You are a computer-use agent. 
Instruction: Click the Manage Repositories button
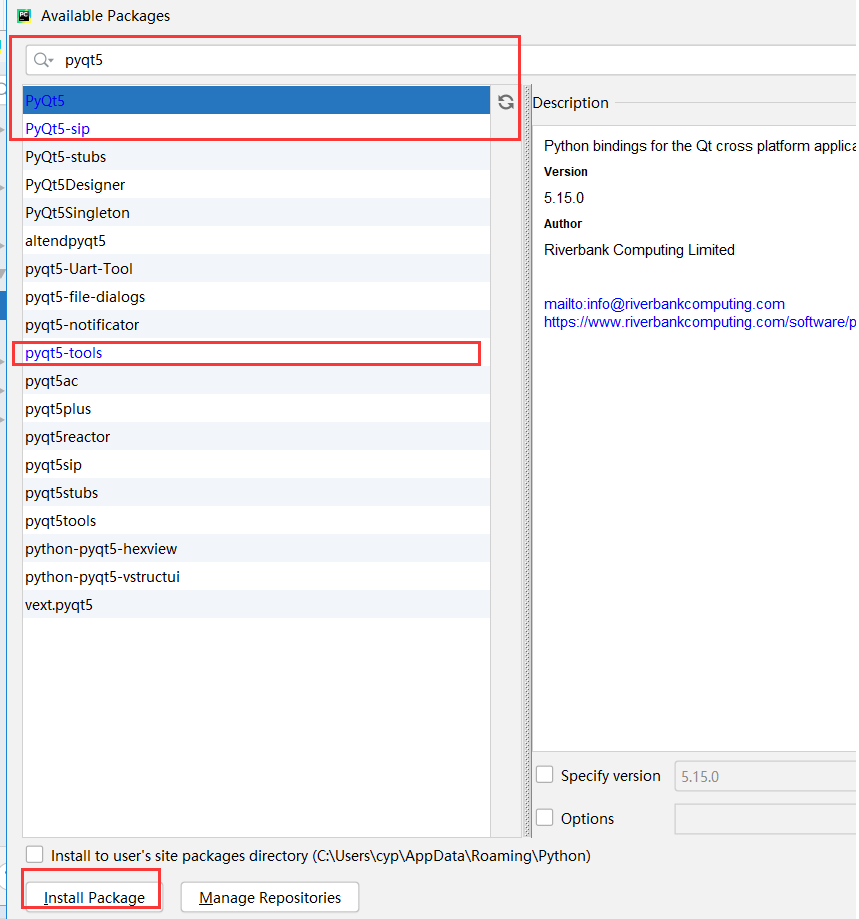coord(270,897)
